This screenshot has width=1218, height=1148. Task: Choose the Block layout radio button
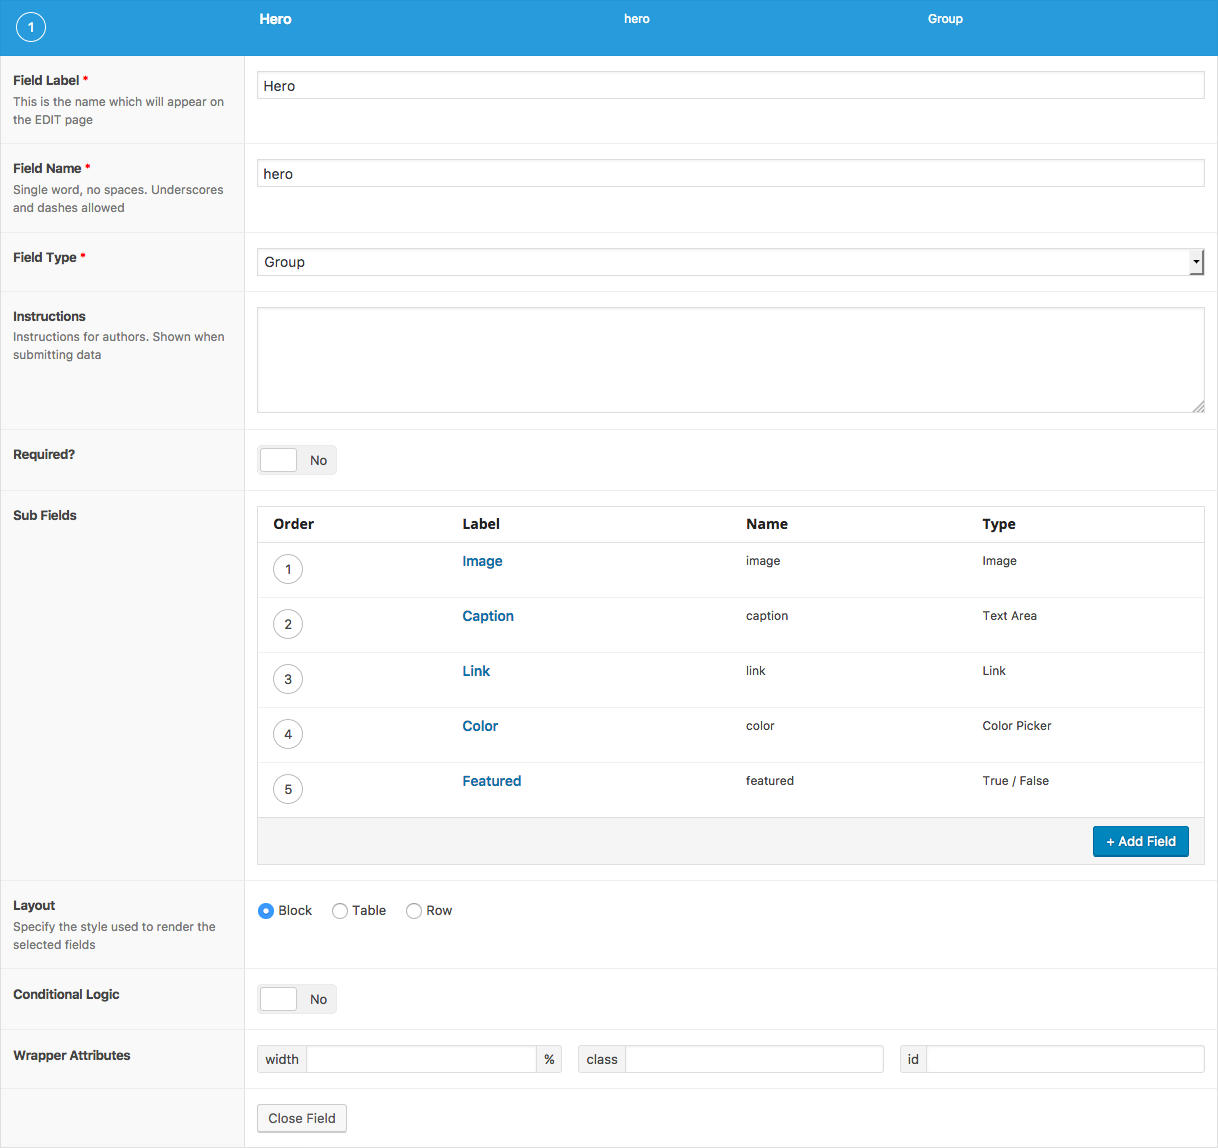click(x=266, y=911)
